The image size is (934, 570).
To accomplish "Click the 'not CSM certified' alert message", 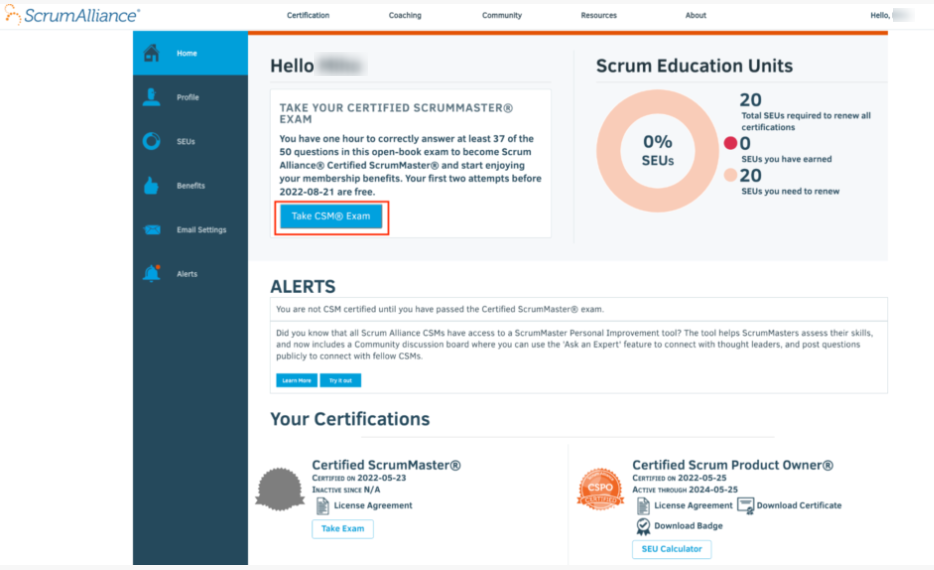I will (x=440, y=309).
